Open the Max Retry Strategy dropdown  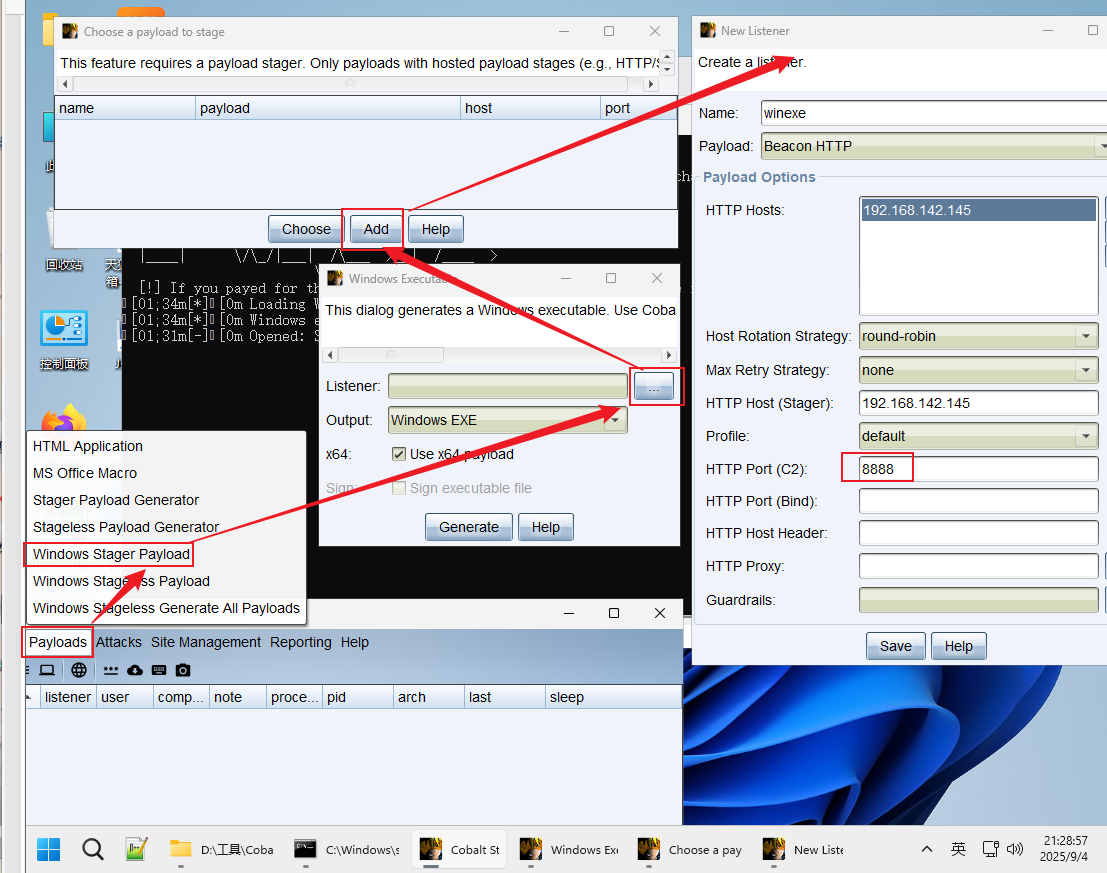click(1086, 370)
